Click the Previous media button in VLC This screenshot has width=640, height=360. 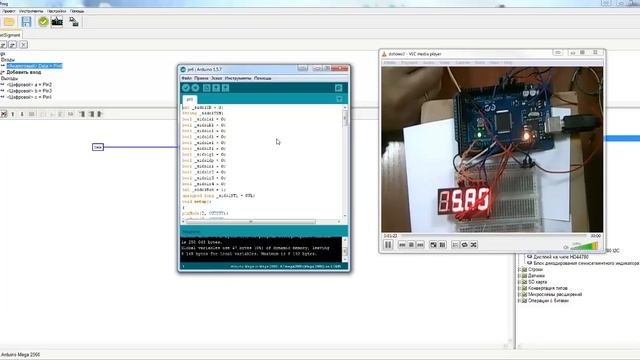click(x=402, y=245)
